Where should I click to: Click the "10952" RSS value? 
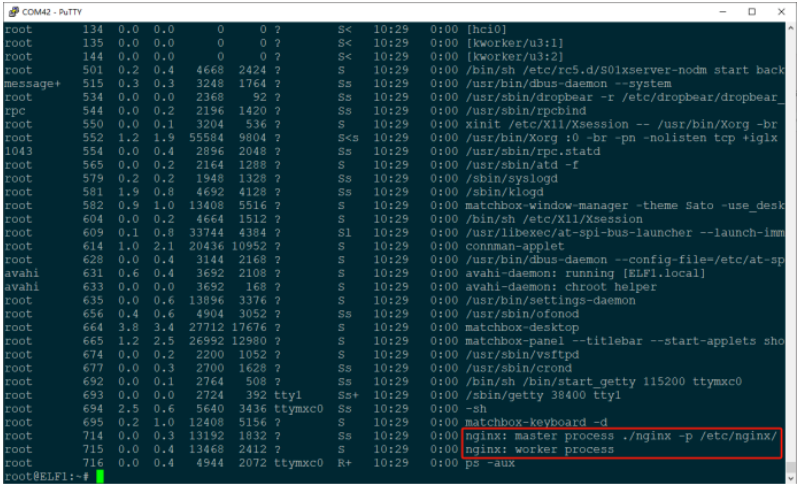249,246
